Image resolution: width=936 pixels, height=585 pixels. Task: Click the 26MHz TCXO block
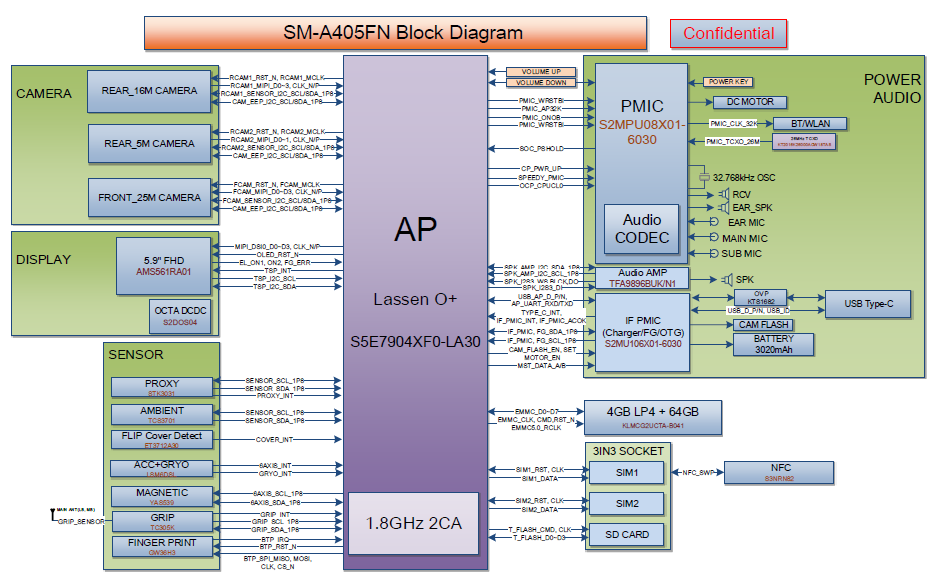803,141
